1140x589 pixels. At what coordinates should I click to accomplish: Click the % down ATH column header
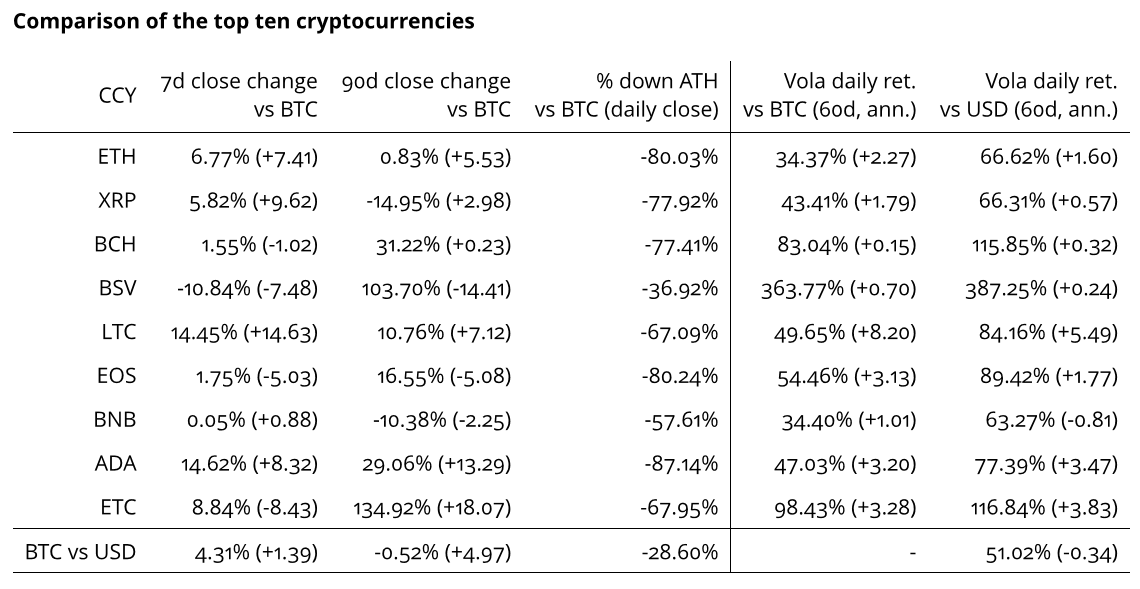pyautogui.click(x=627, y=95)
